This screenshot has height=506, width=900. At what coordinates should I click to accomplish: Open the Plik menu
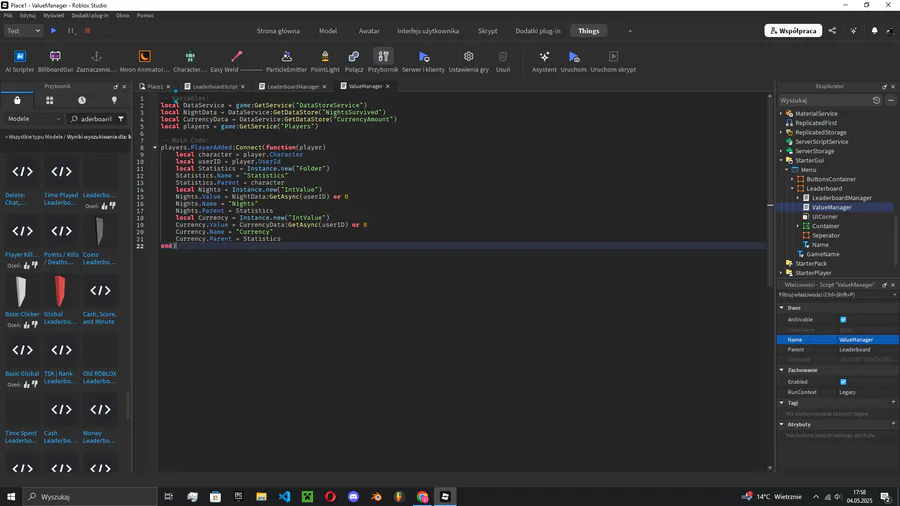click(8, 15)
